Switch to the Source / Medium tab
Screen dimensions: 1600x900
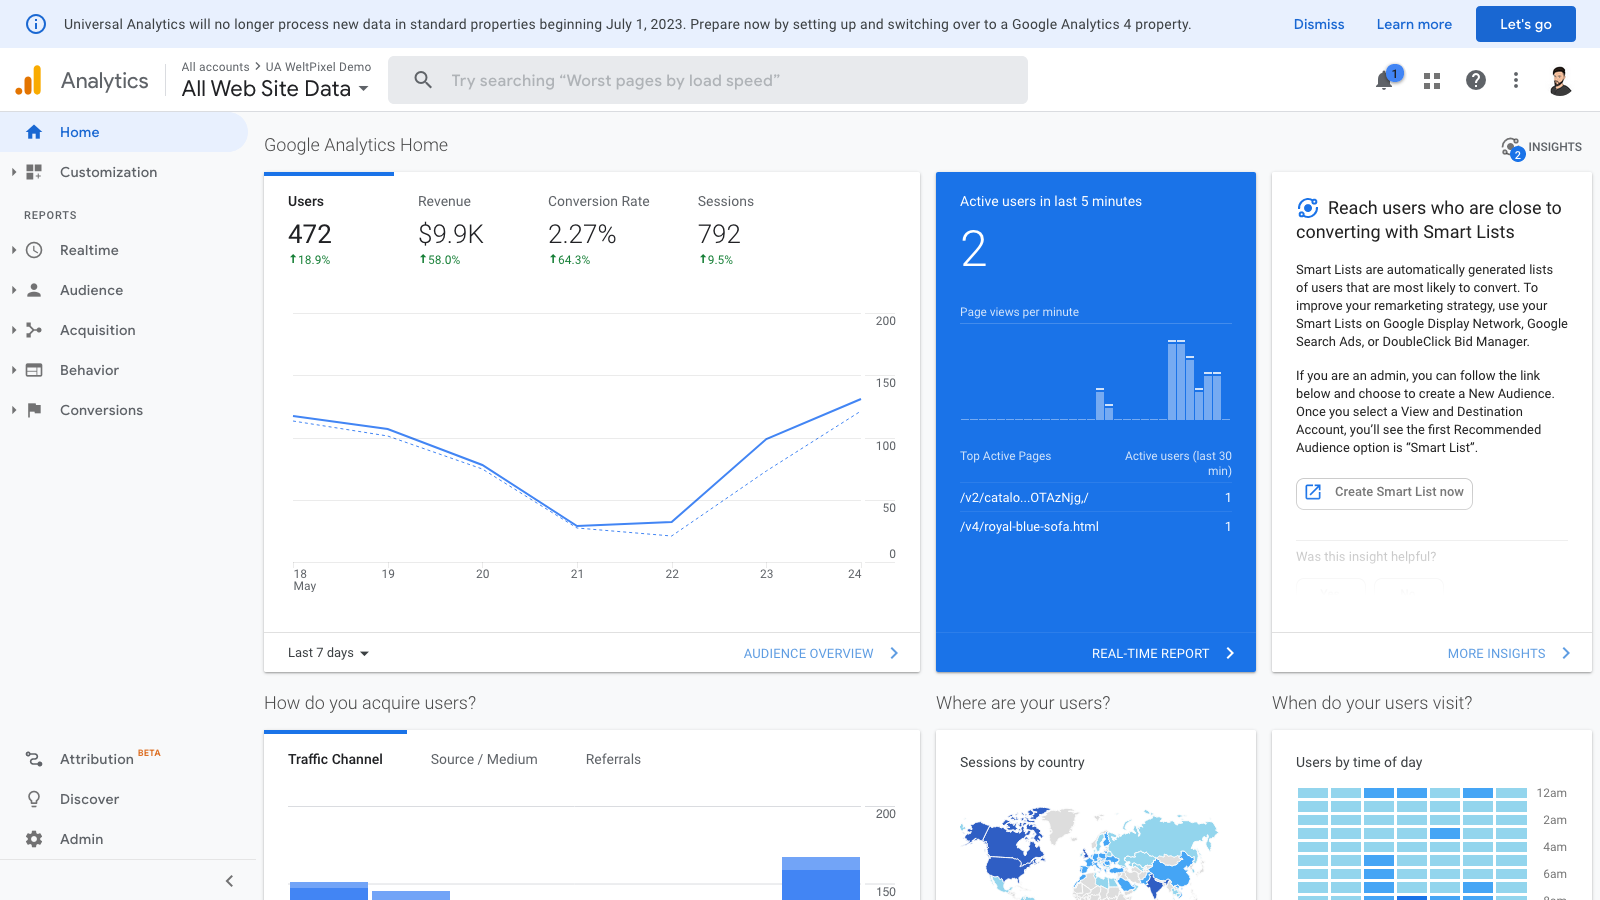pyautogui.click(x=484, y=759)
